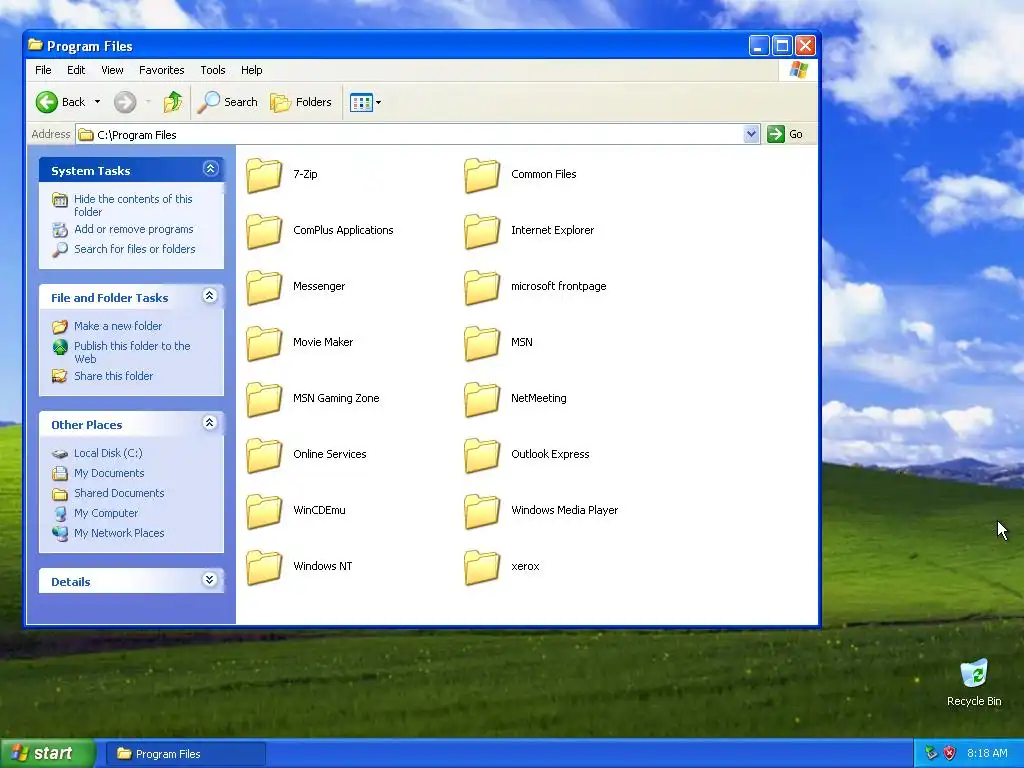Click the Program Files taskbar button

click(x=186, y=754)
